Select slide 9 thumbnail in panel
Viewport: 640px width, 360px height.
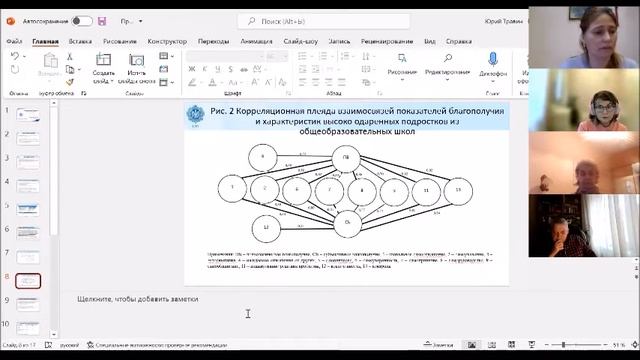pyautogui.click(x=28, y=304)
